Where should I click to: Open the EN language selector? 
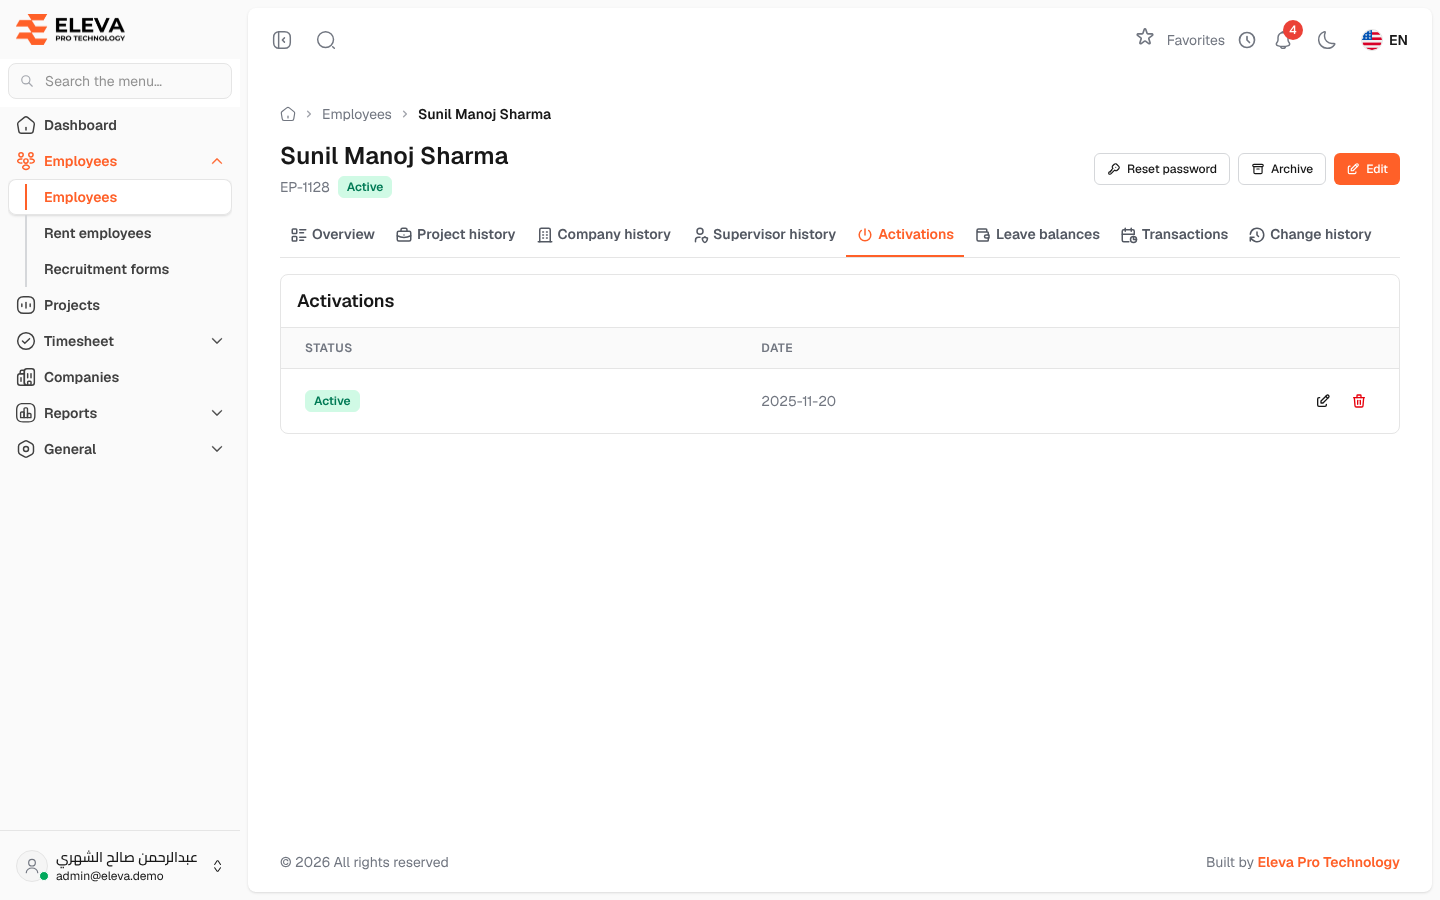tap(1385, 40)
